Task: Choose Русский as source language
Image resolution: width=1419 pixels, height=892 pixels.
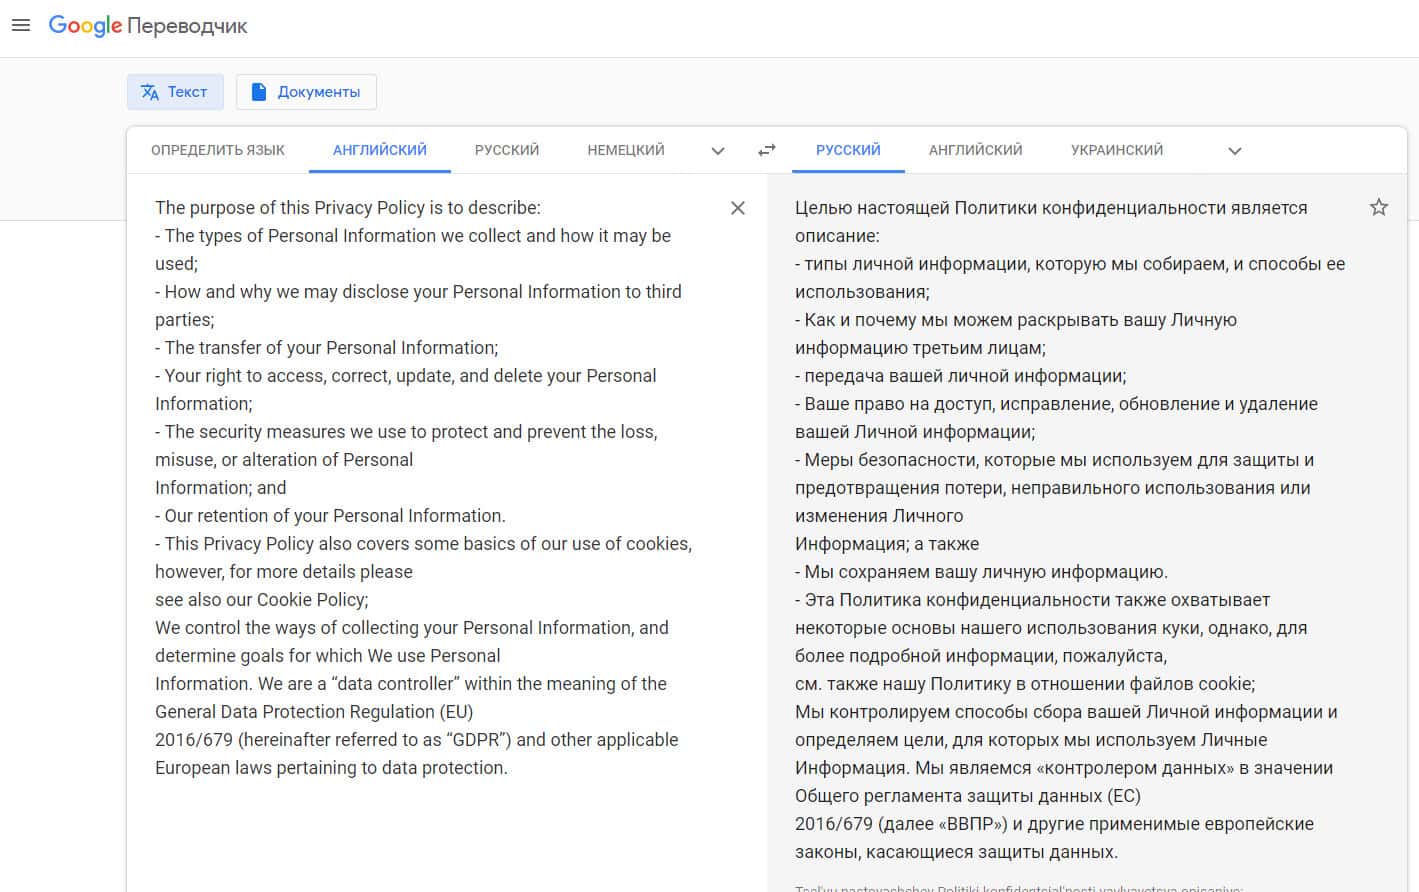Action: (506, 150)
